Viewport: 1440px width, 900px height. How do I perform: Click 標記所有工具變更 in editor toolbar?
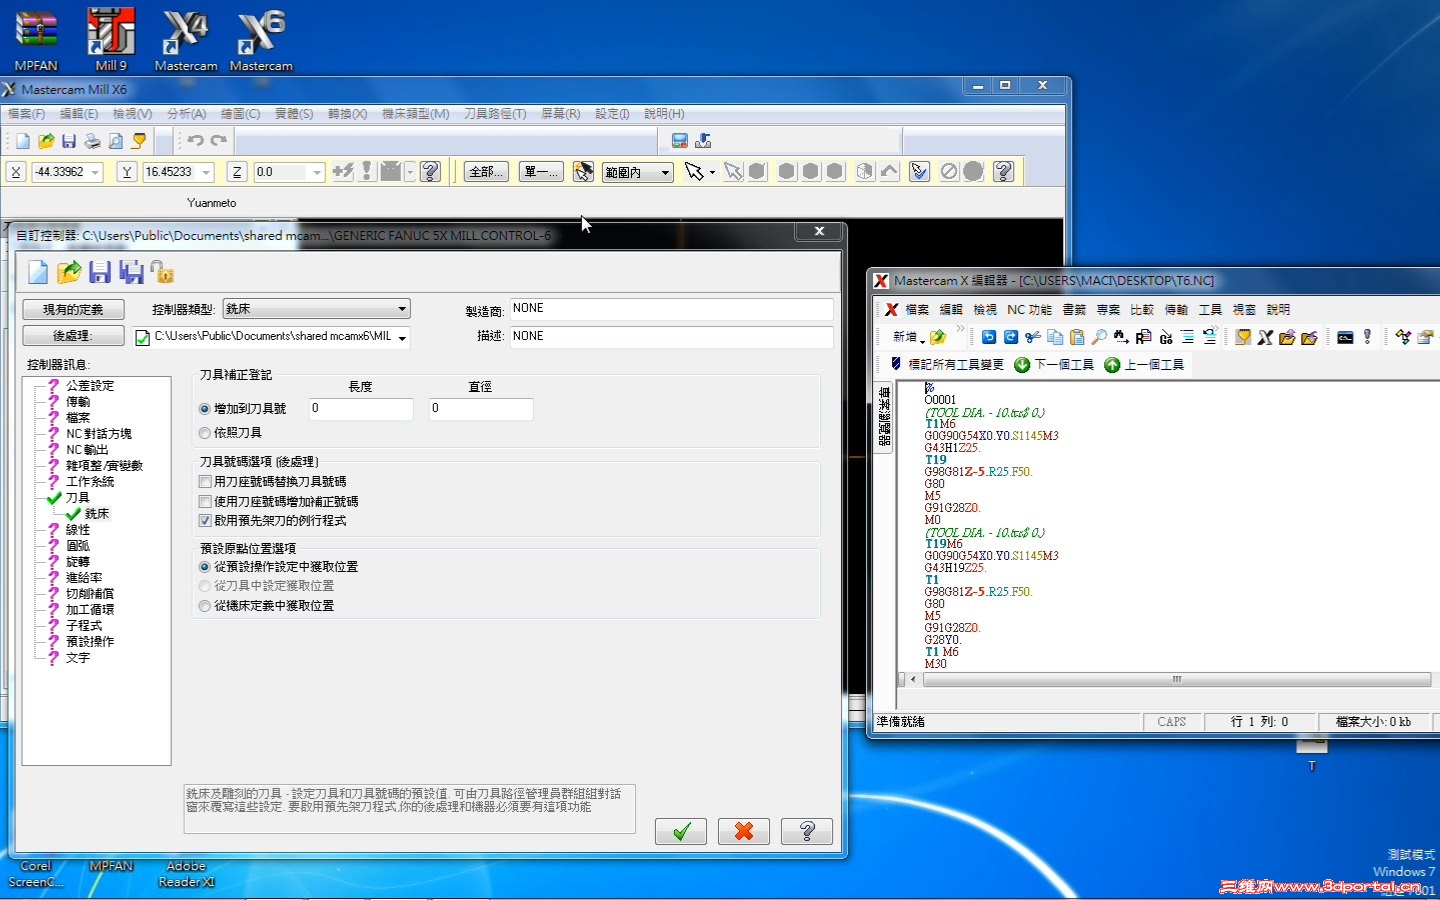[x=947, y=365]
